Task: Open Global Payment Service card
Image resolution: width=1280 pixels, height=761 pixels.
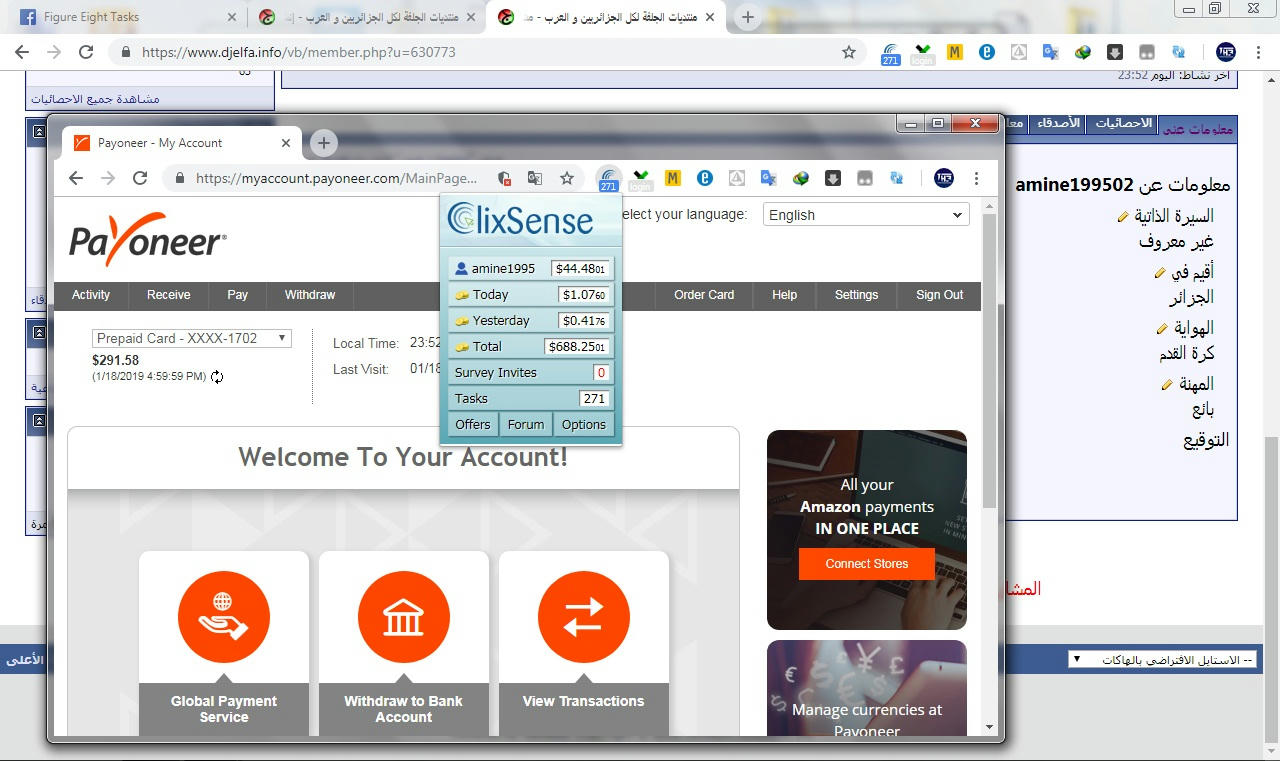Action: click(224, 643)
